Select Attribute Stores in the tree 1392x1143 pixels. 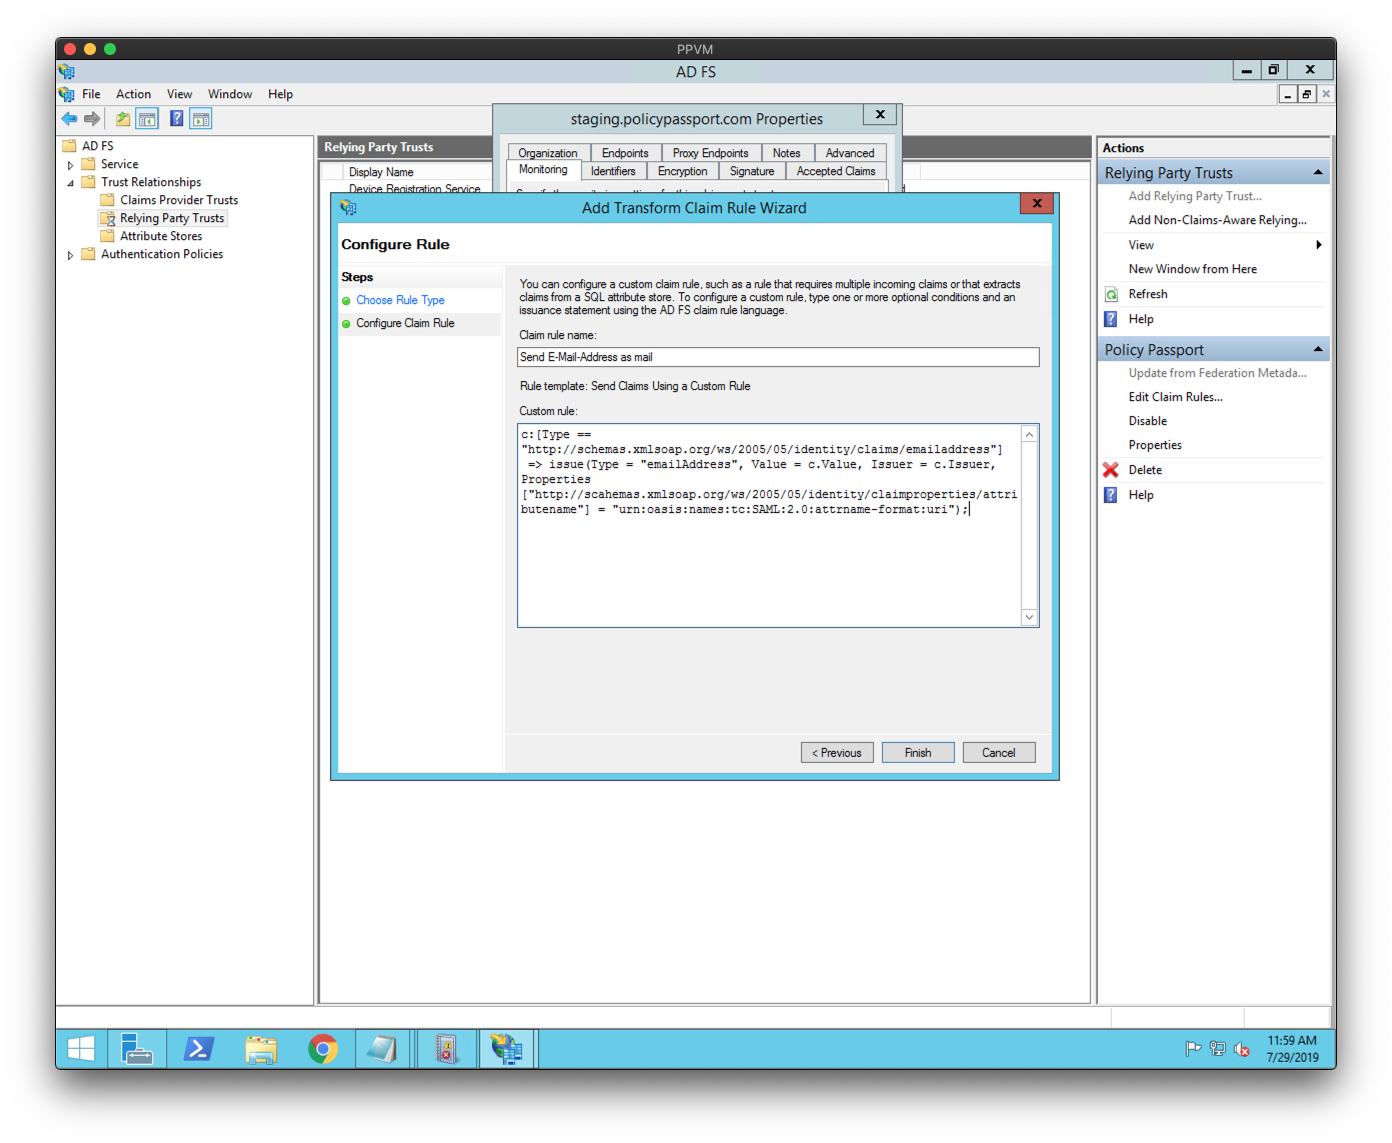tap(161, 236)
